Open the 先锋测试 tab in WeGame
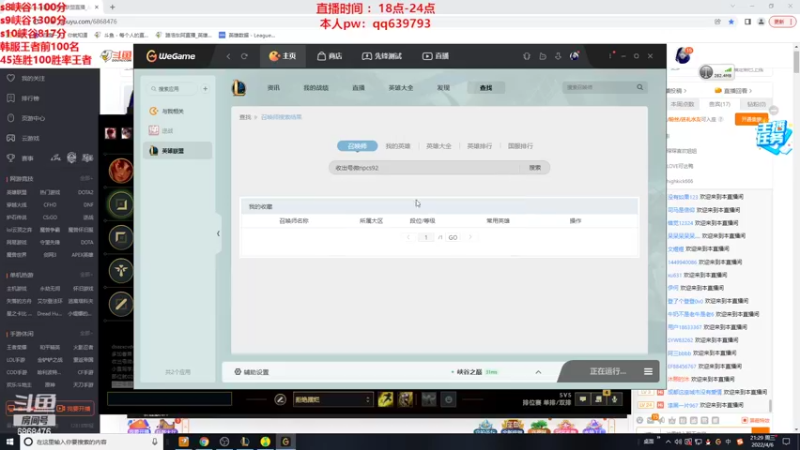This screenshot has height=450, width=800. tap(382, 56)
